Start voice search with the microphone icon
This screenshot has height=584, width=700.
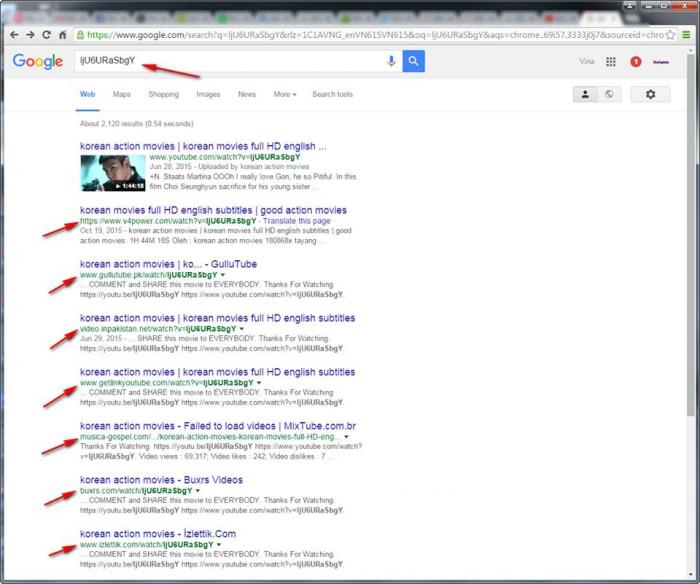click(392, 61)
